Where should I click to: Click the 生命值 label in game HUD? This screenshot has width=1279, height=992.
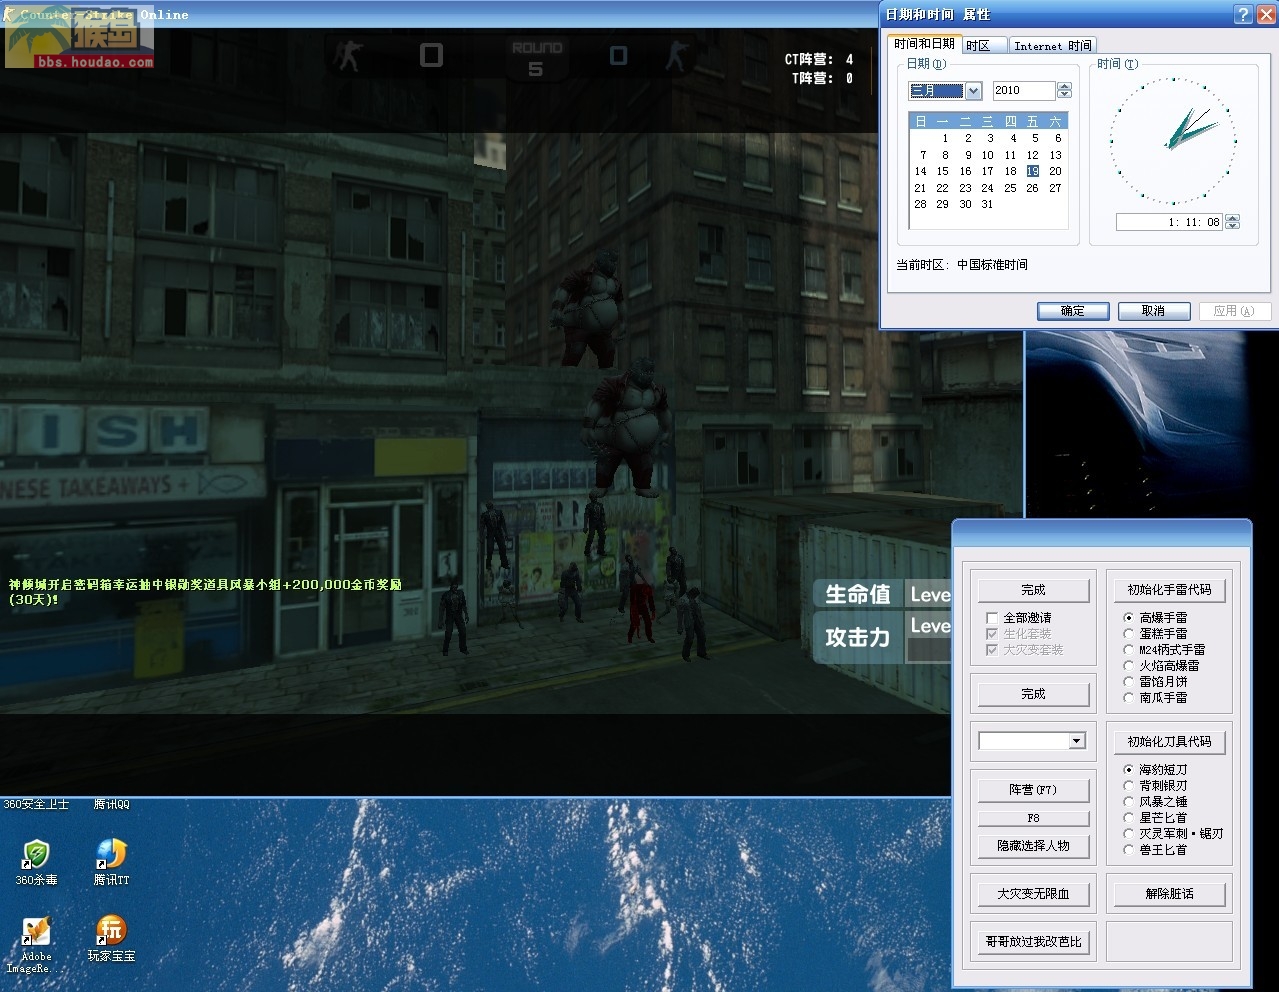click(857, 594)
